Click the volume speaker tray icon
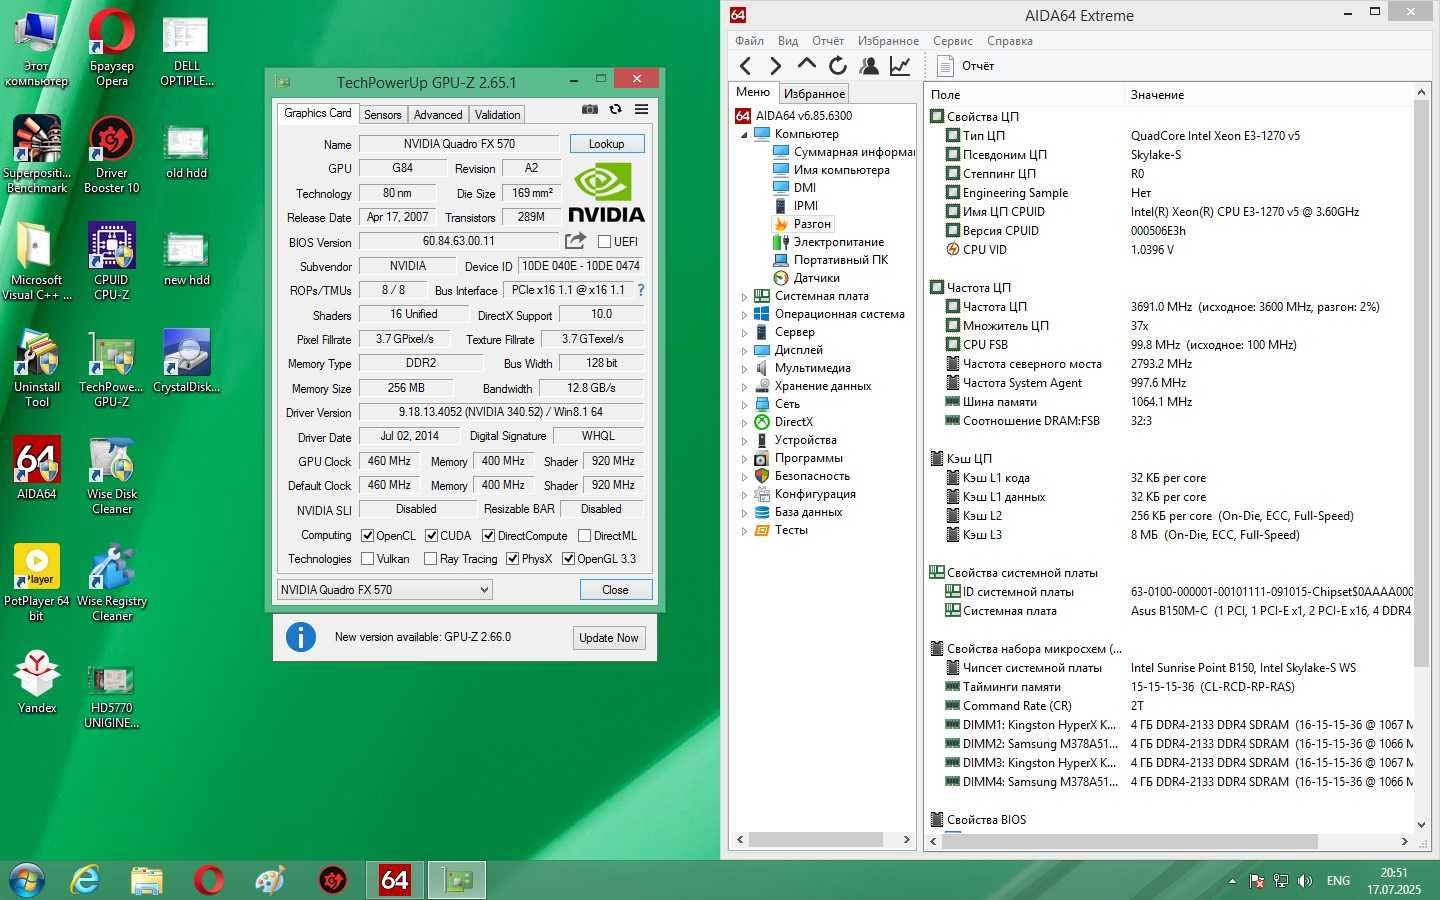The width and height of the screenshot is (1440, 900). [1304, 881]
